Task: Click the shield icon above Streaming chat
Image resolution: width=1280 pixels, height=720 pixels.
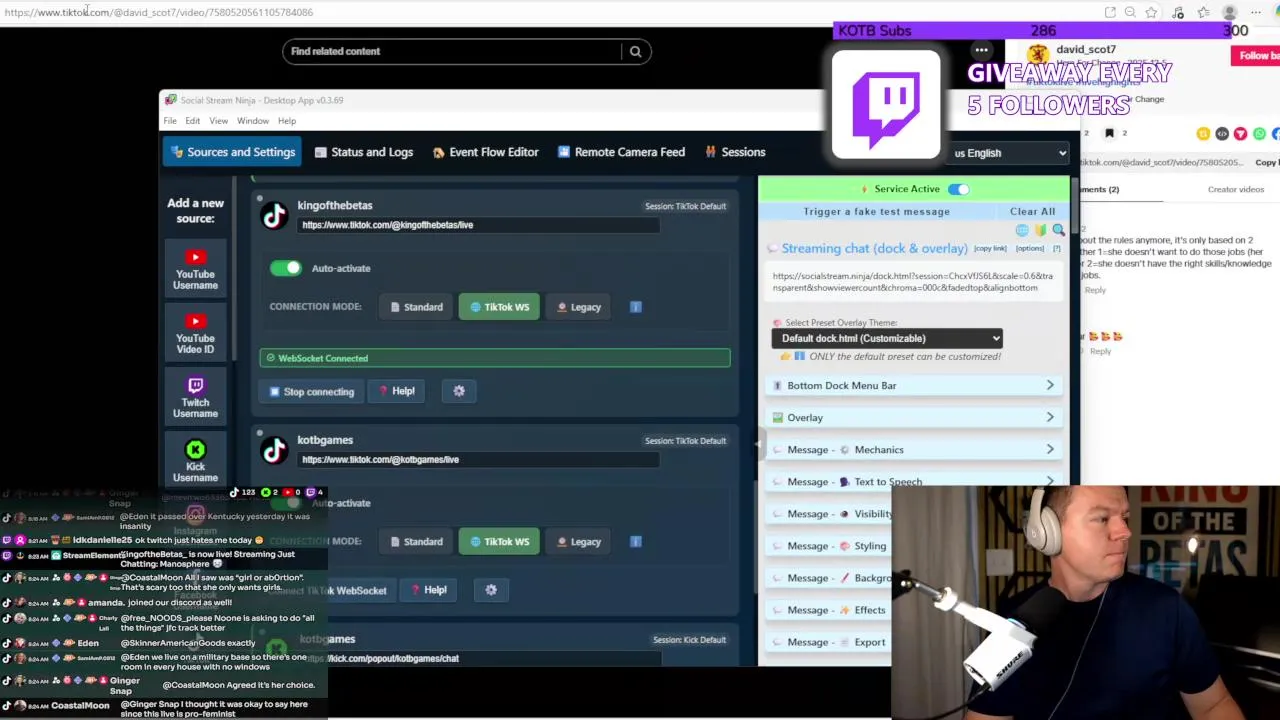Action: click(1040, 230)
